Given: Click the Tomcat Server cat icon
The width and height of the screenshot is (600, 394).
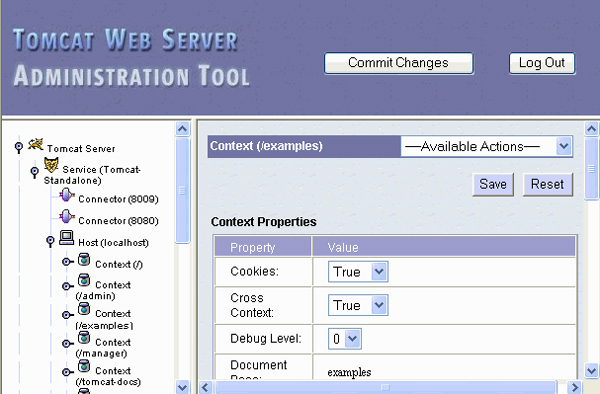Looking at the screenshot, I should point(36,145).
